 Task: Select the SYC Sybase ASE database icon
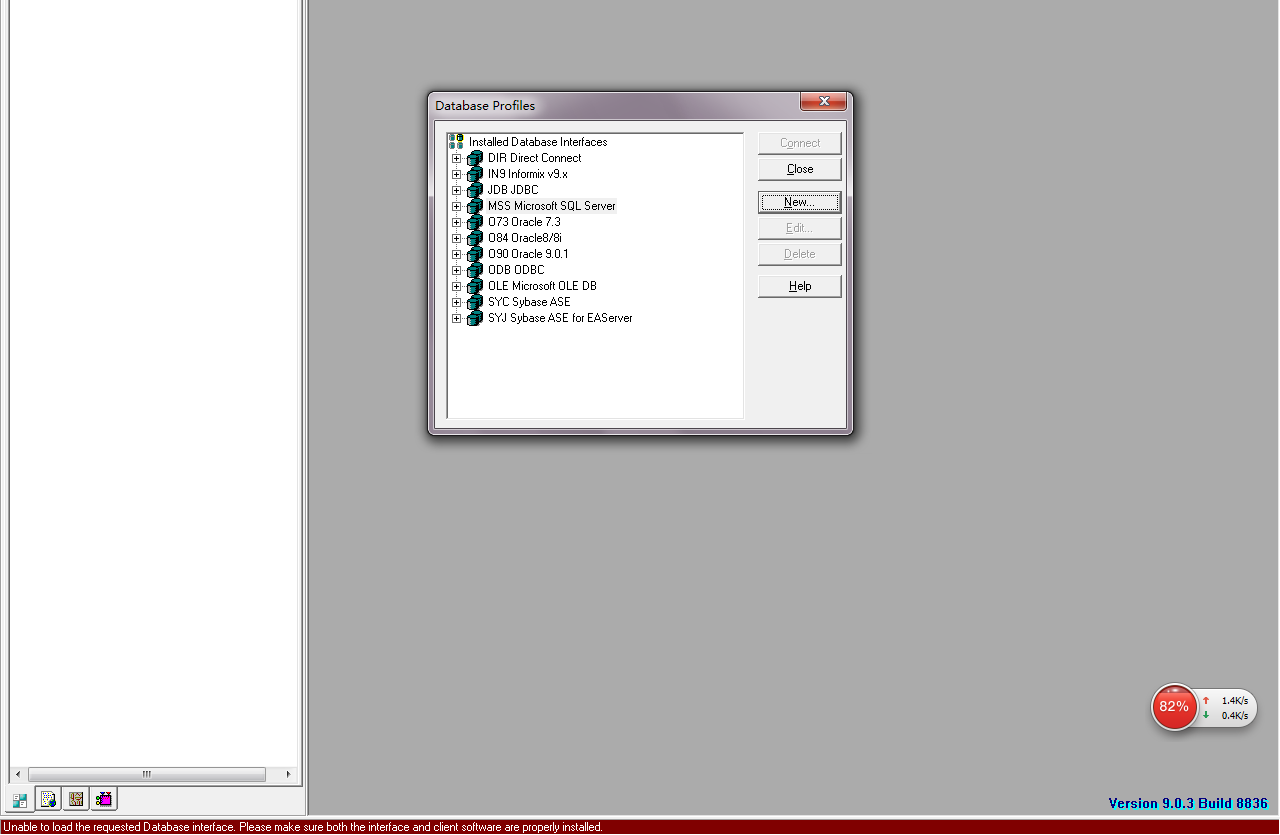tap(475, 302)
